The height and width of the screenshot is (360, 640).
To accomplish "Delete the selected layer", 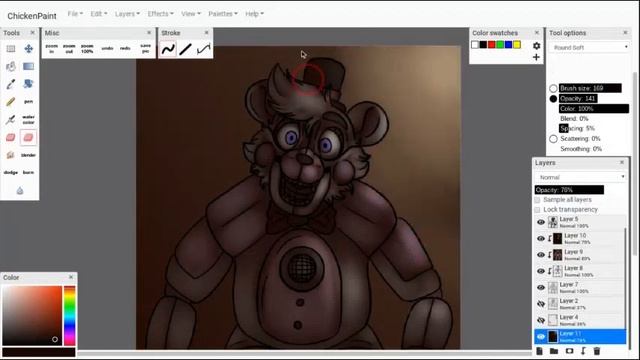I will pyautogui.click(x=597, y=351).
